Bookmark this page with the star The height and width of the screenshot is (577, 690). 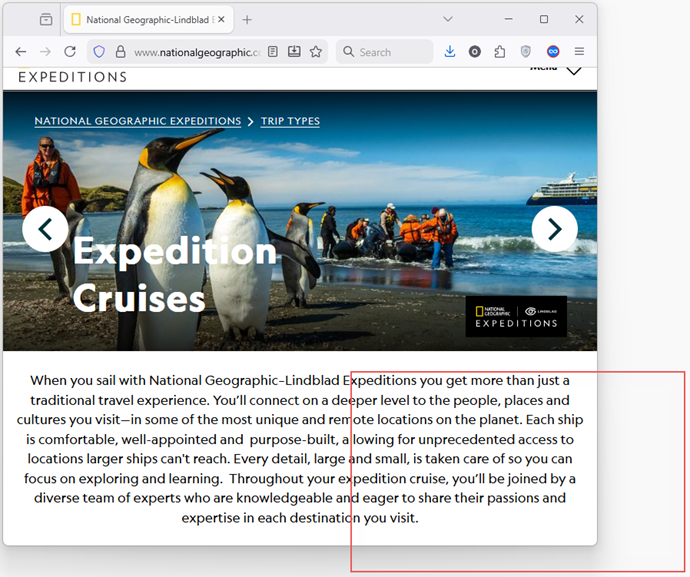point(316,52)
